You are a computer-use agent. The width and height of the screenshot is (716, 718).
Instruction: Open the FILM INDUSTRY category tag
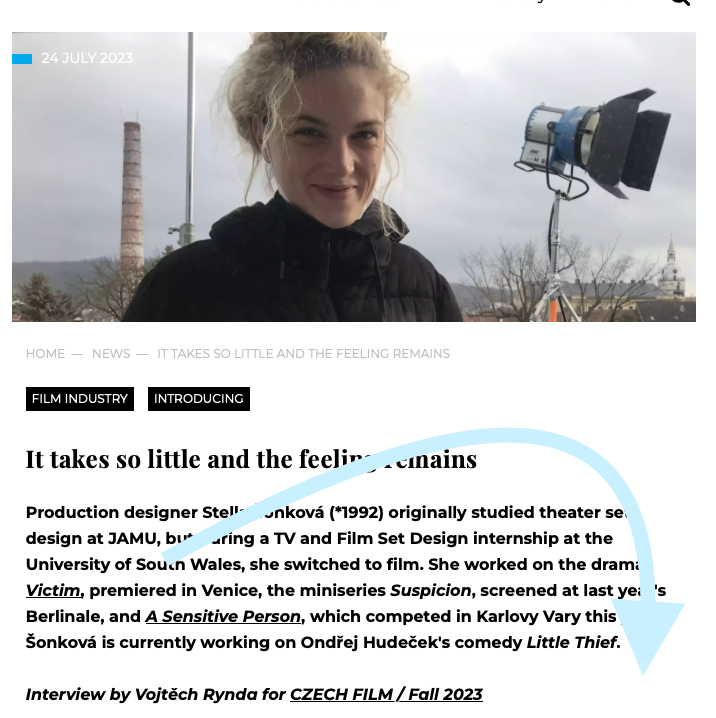(x=80, y=399)
